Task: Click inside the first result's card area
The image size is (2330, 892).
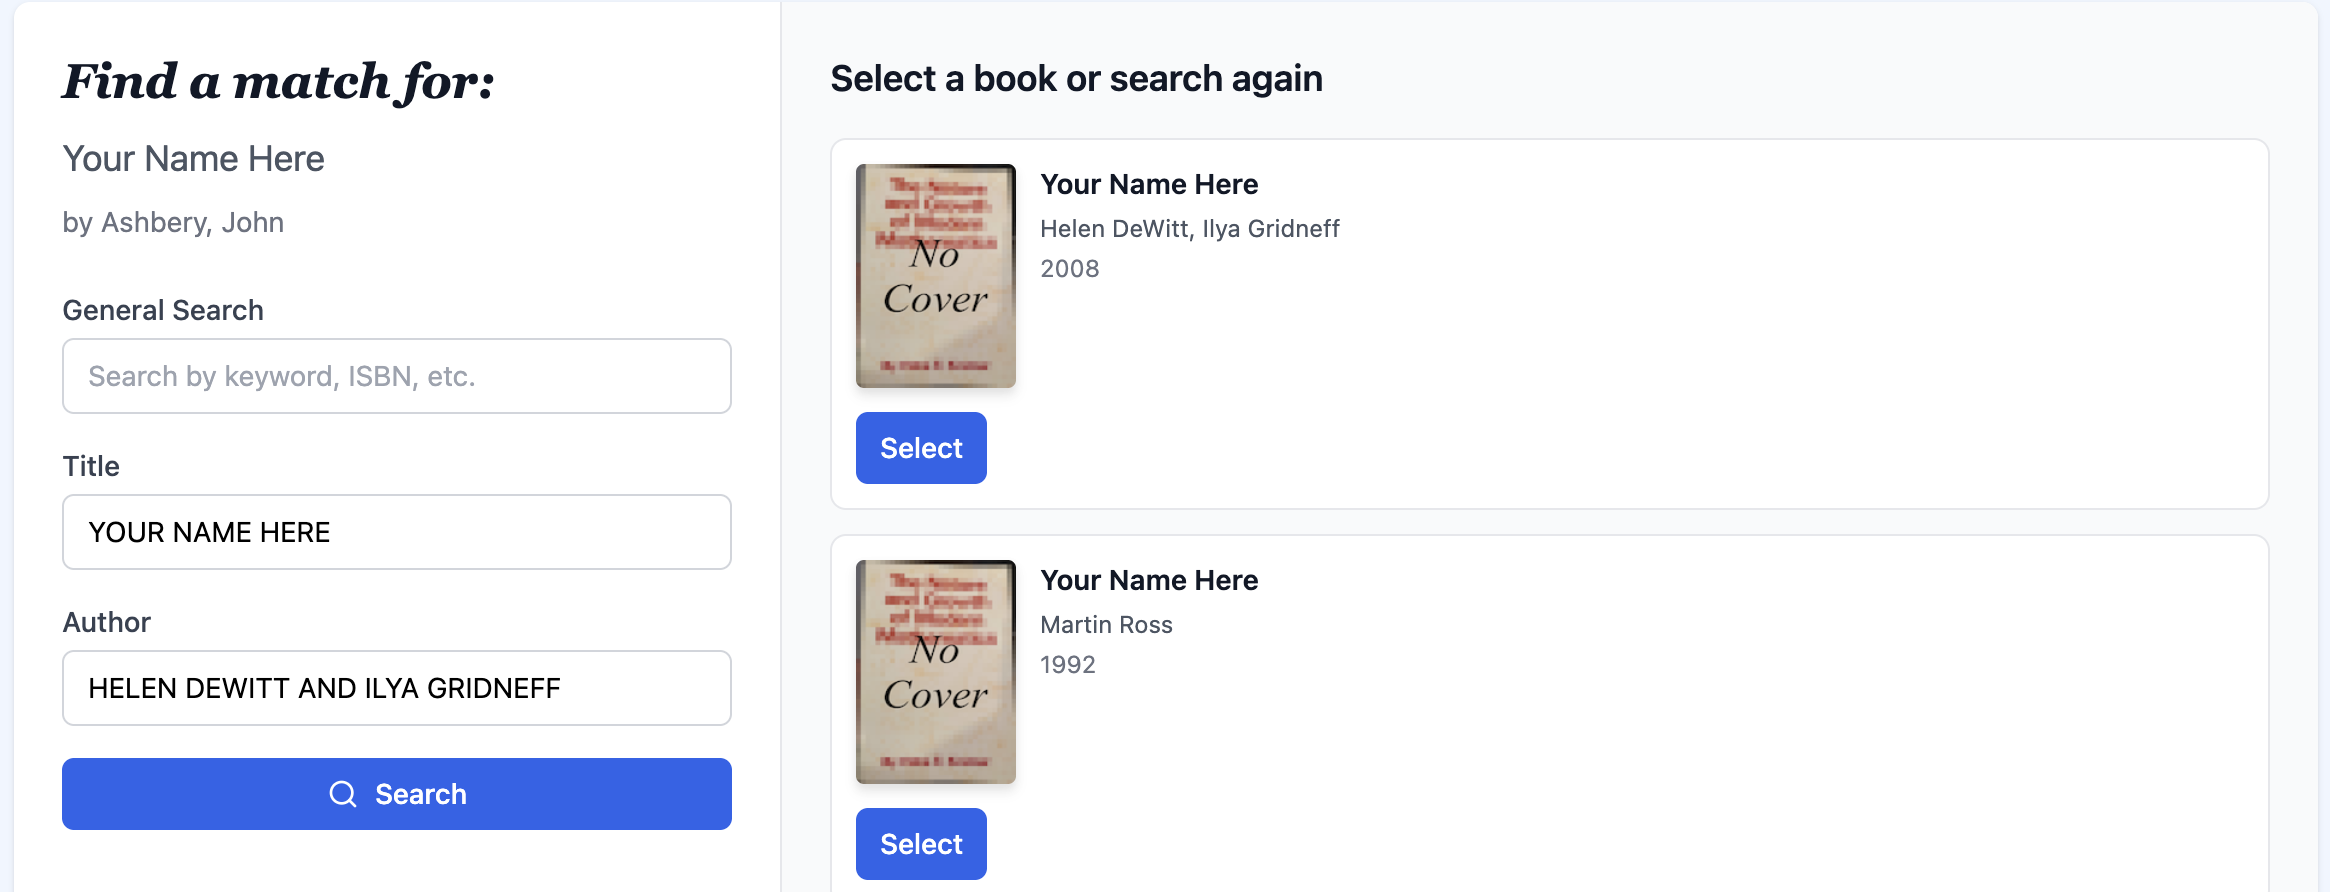Action: click(1700, 320)
